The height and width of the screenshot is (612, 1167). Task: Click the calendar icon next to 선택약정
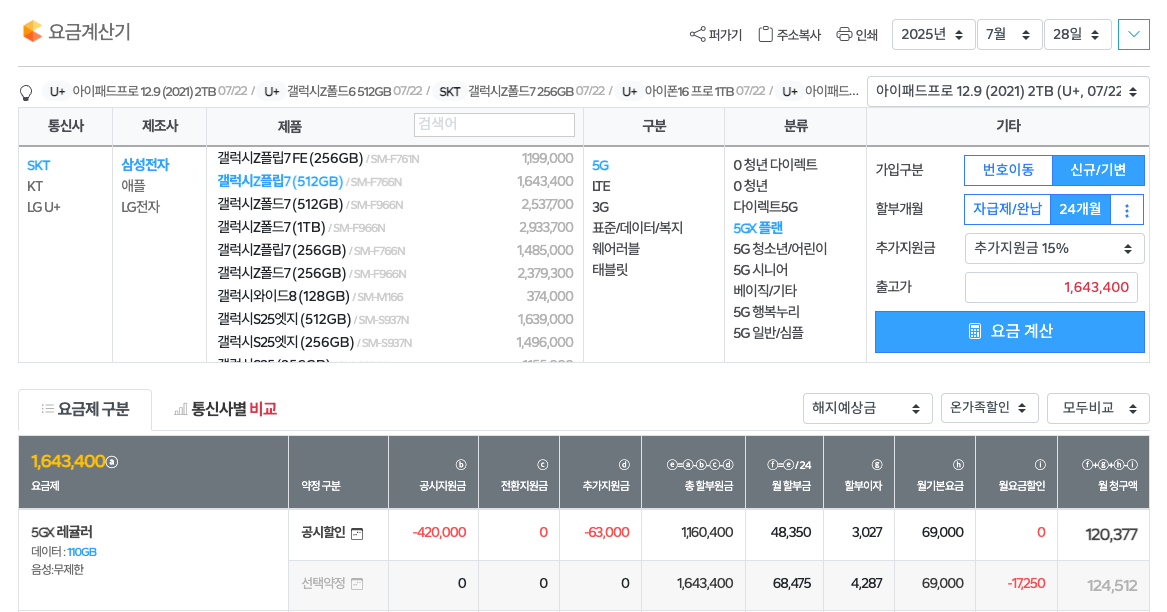pos(357,584)
